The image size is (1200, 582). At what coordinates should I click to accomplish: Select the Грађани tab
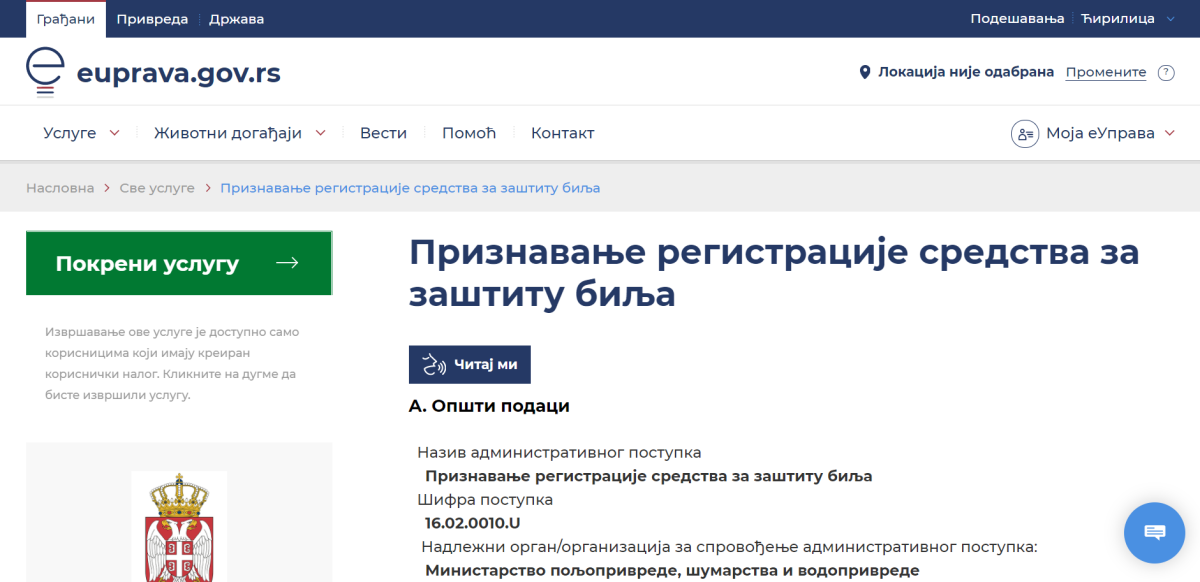[65, 18]
